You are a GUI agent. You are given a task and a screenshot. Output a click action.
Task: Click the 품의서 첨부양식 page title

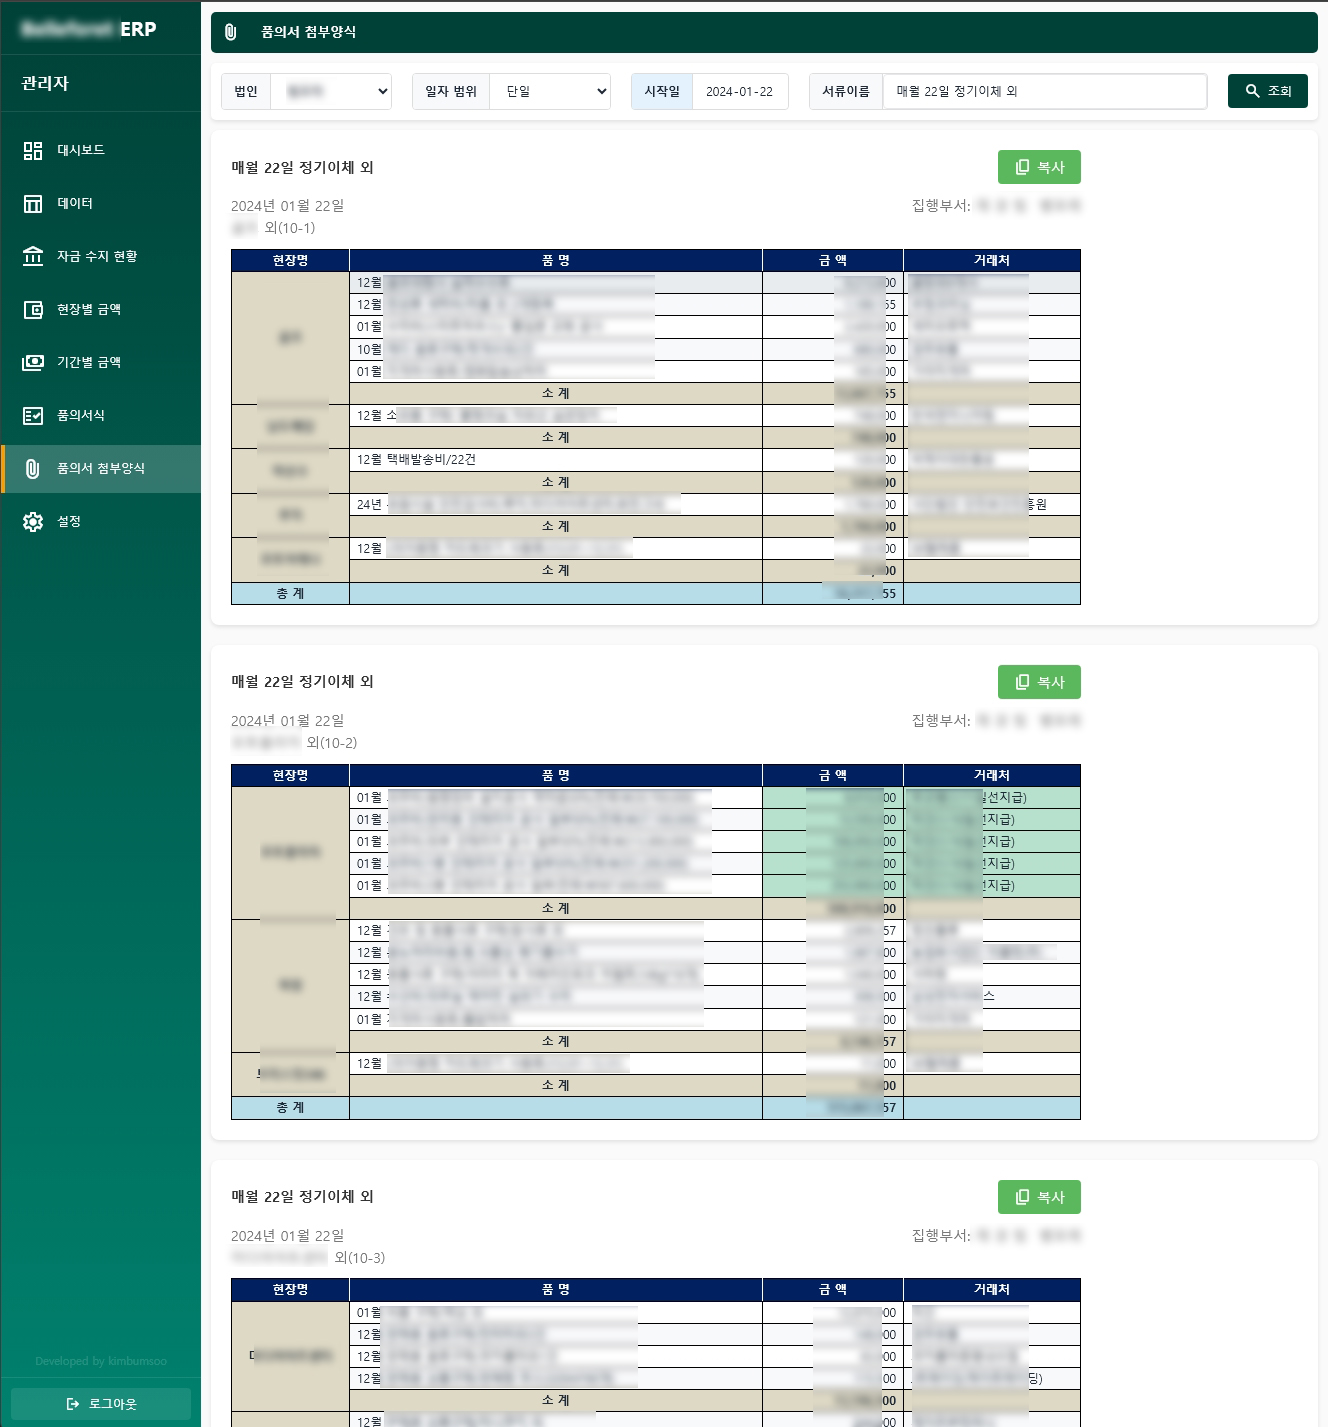(308, 32)
